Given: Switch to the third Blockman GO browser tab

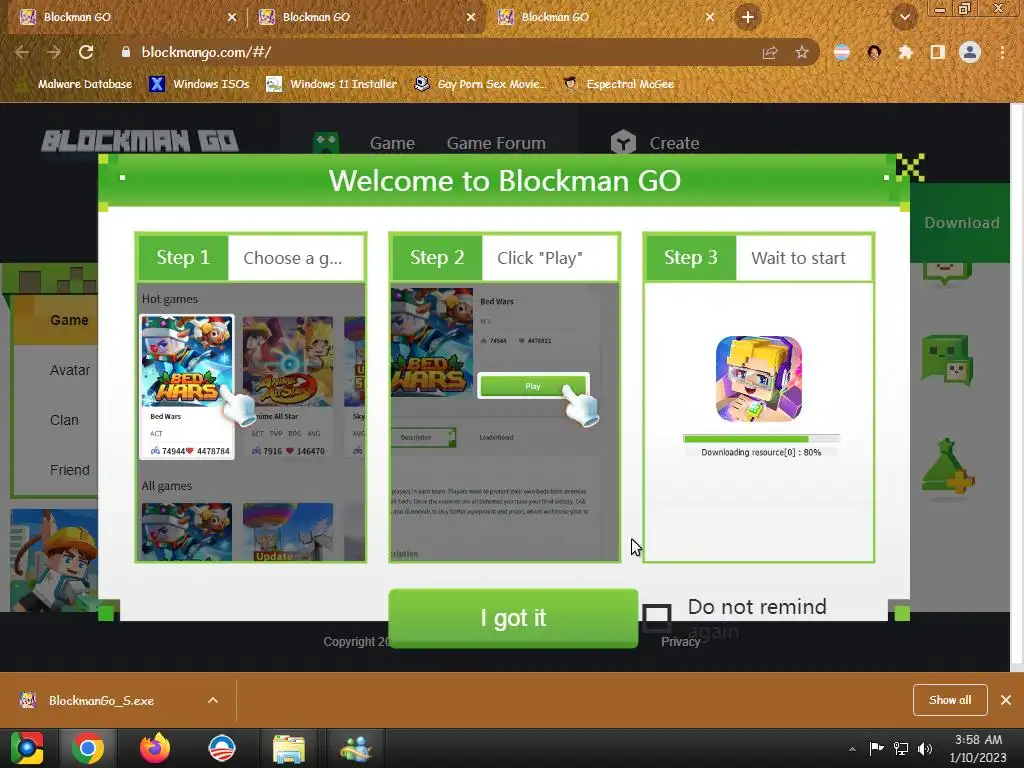Looking at the screenshot, I should (604, 17).
